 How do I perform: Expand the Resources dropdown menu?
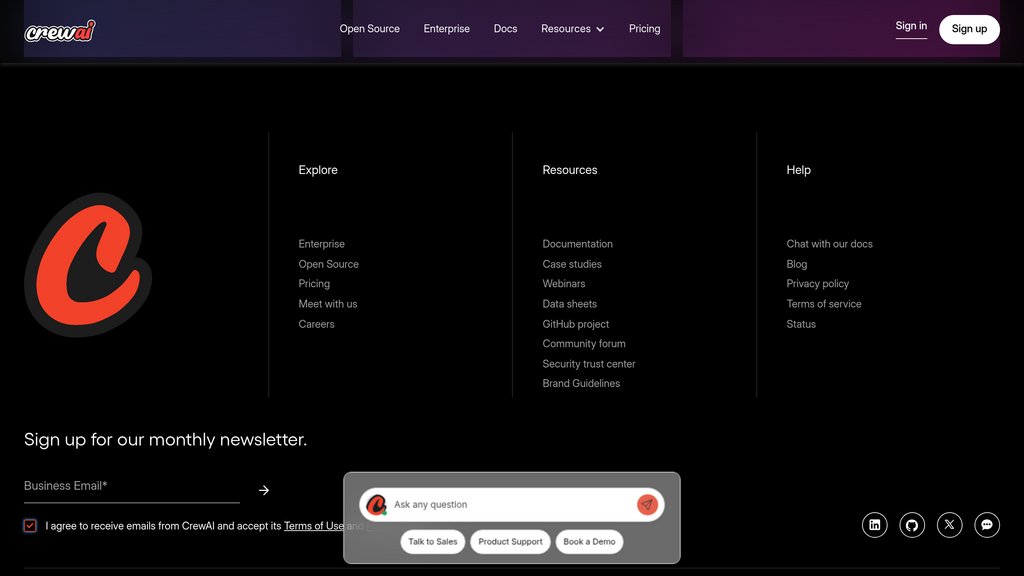[572, 29]
